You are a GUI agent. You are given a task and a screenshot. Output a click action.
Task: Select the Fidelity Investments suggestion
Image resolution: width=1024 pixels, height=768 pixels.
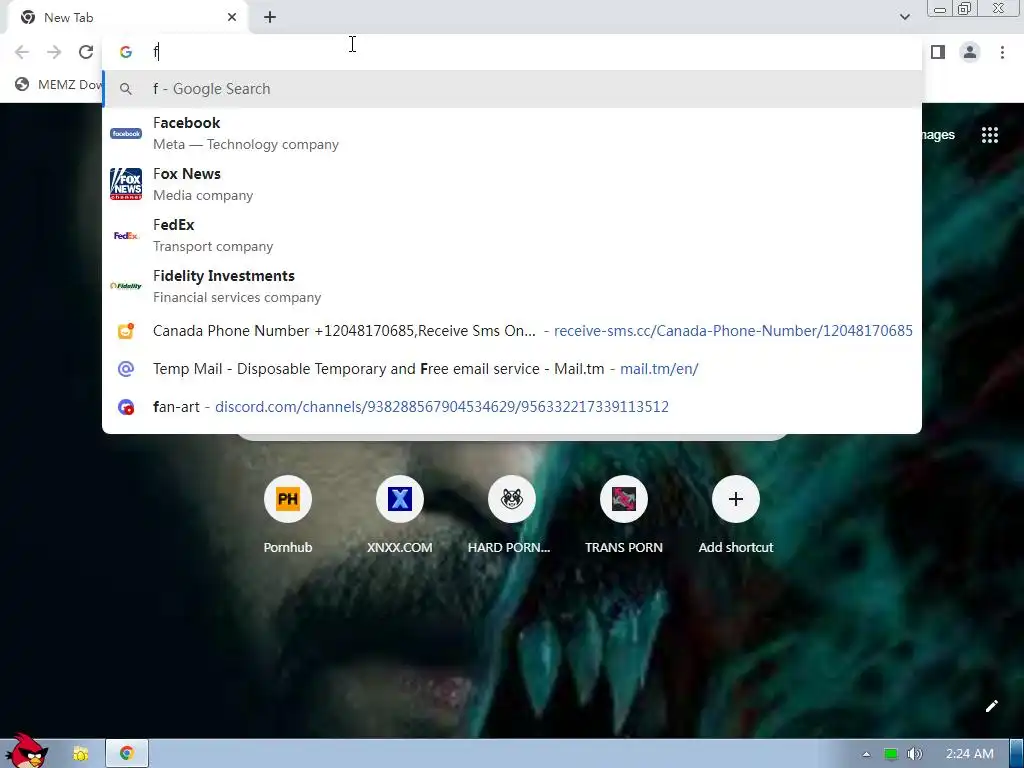click(512, 286)
